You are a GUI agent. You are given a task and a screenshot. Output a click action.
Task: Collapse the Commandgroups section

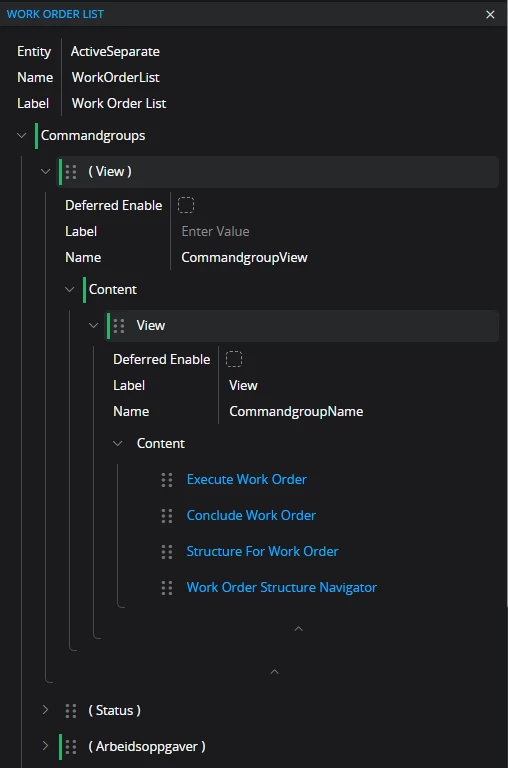pos(22,135)
